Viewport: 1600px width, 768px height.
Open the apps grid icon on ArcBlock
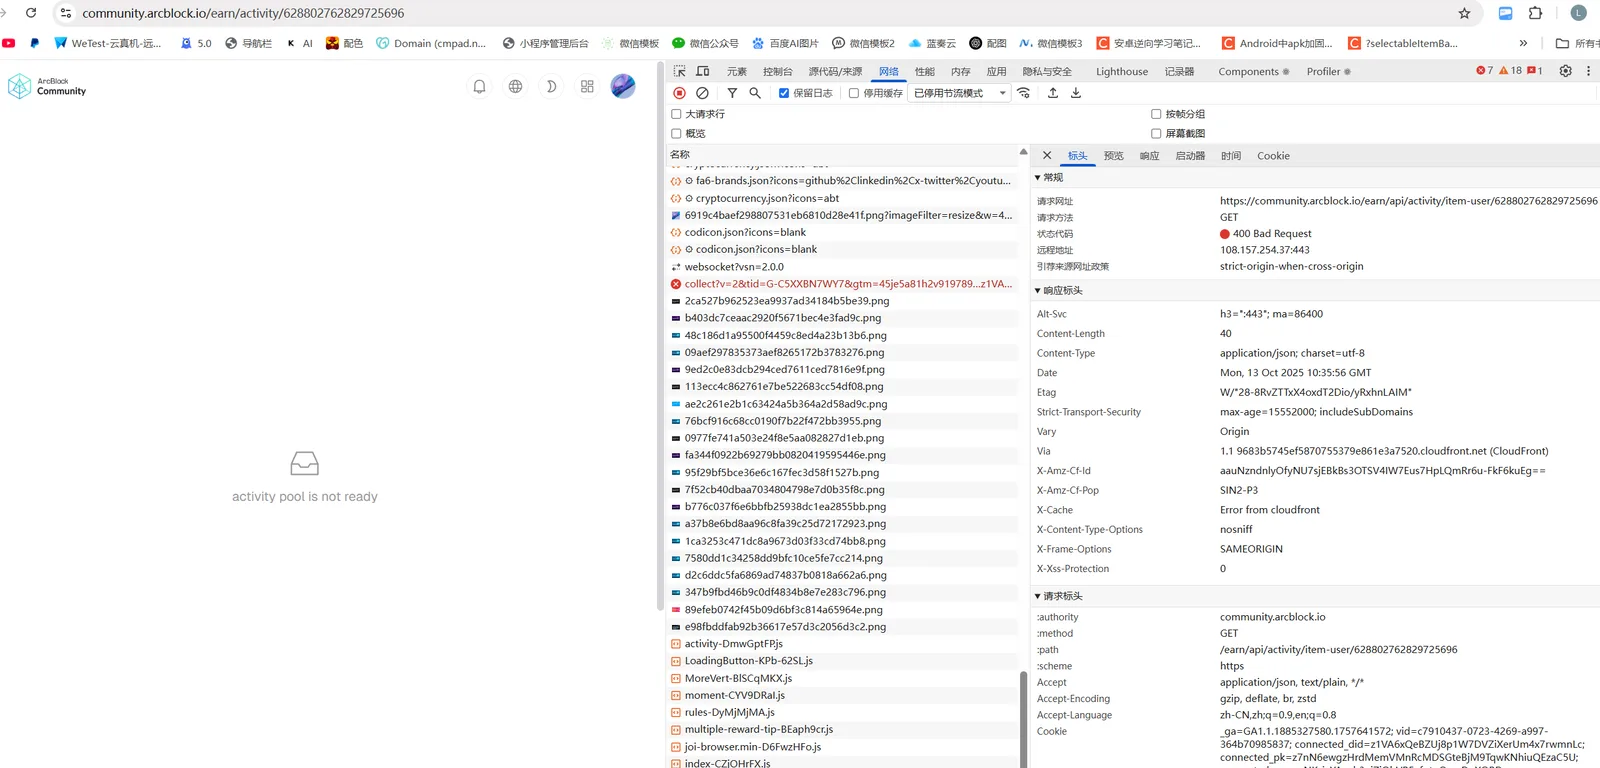click(587, 87)
